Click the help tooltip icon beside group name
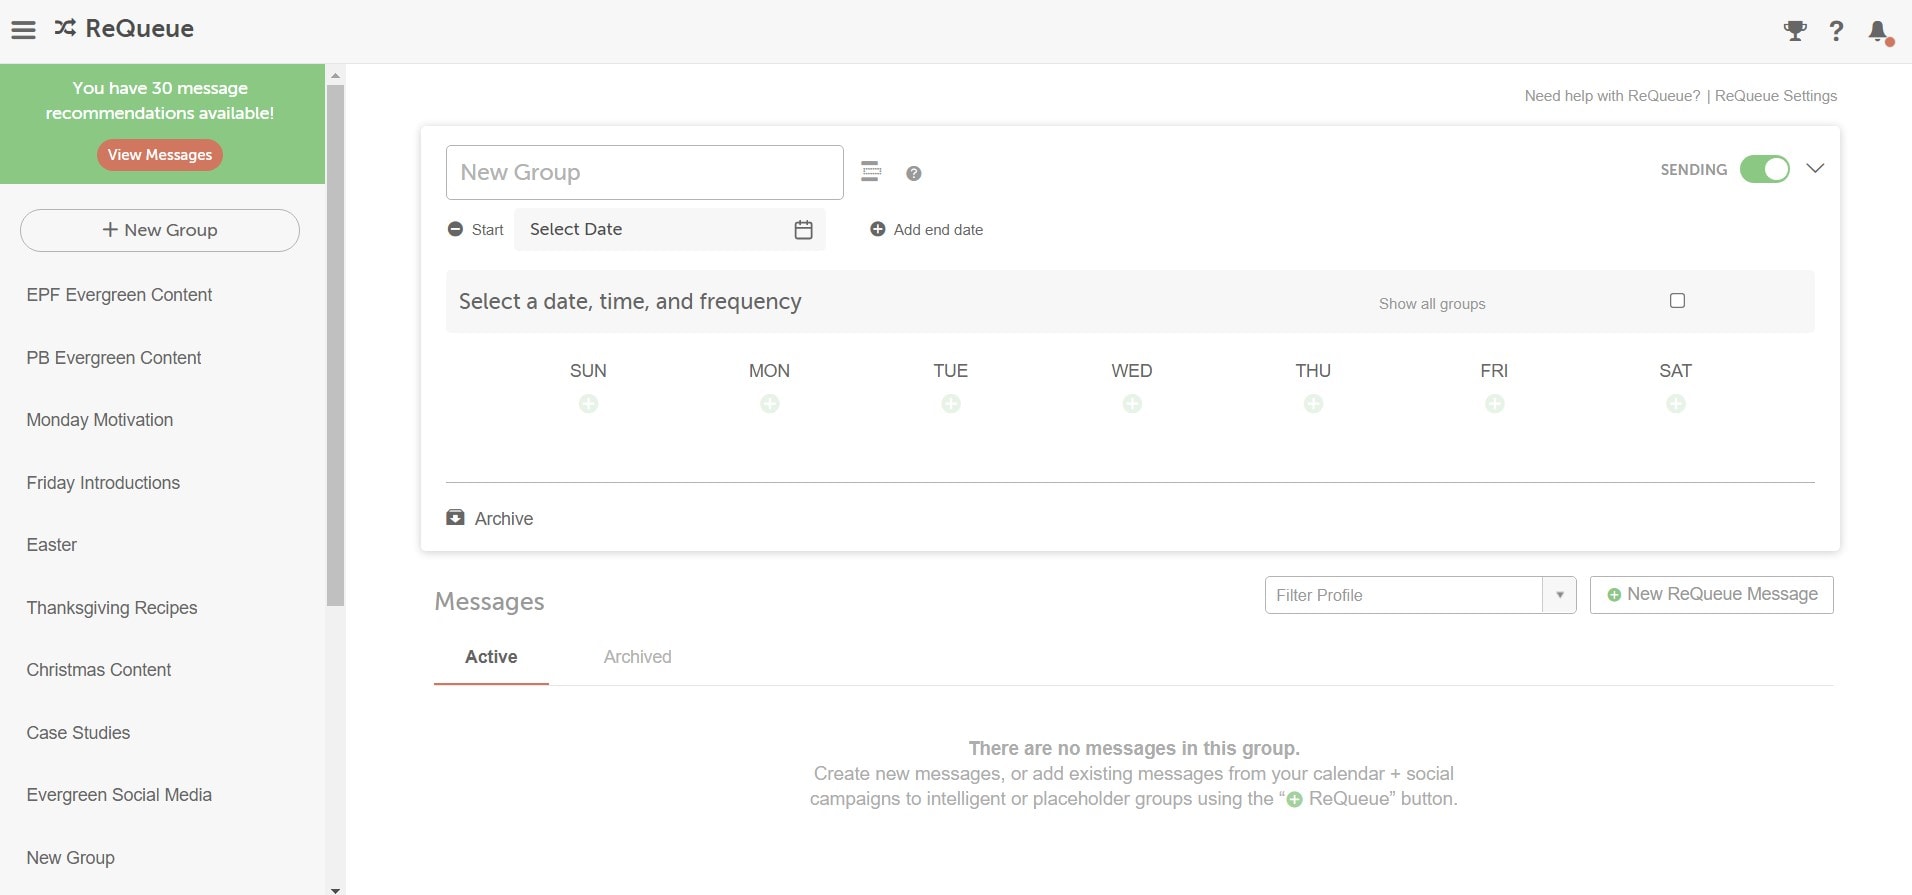The image size is (1912, 895). pyautogui.click(x=913, y=173)
